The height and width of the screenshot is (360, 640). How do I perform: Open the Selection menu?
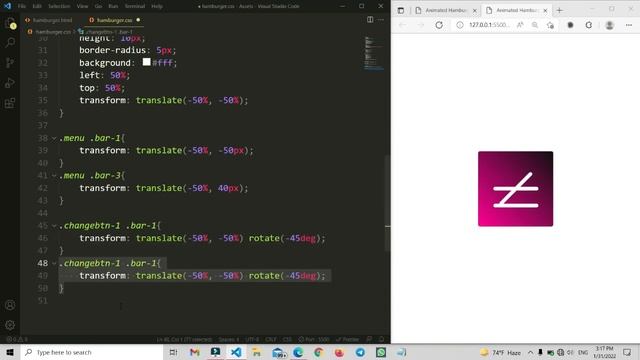coord(59,6)
